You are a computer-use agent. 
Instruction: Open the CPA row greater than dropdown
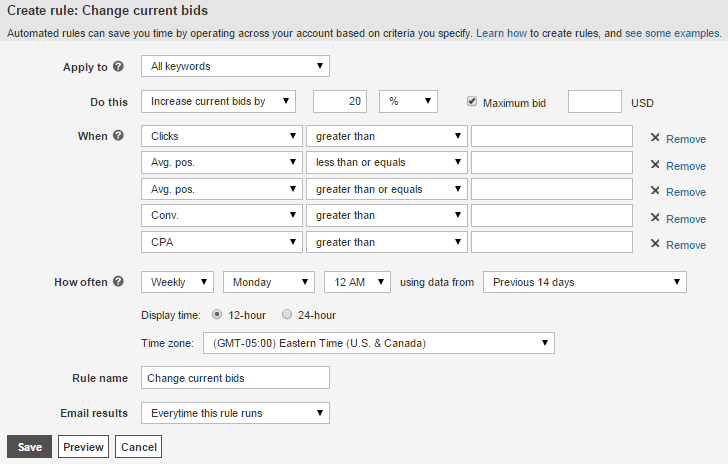[387, 242]
